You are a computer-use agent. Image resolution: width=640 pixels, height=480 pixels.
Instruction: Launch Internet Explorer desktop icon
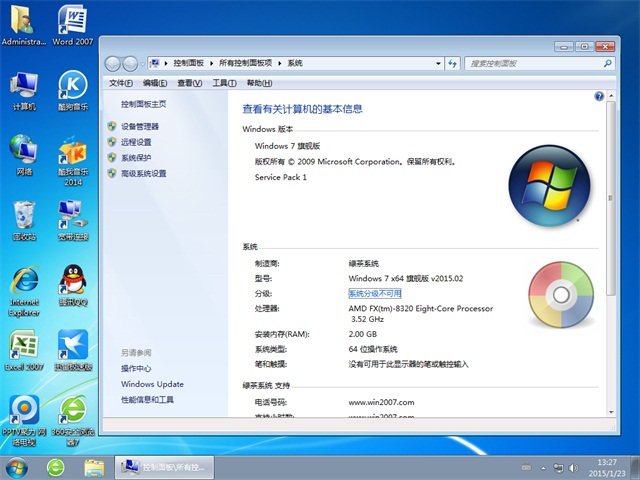pyautogui.click(x=24, y=291)
